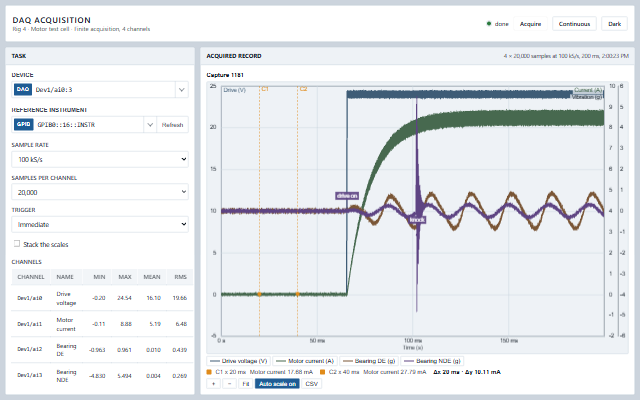Expand the Device dropdown arrow
This screenshot has height=400, width=640.
point(182,89)
